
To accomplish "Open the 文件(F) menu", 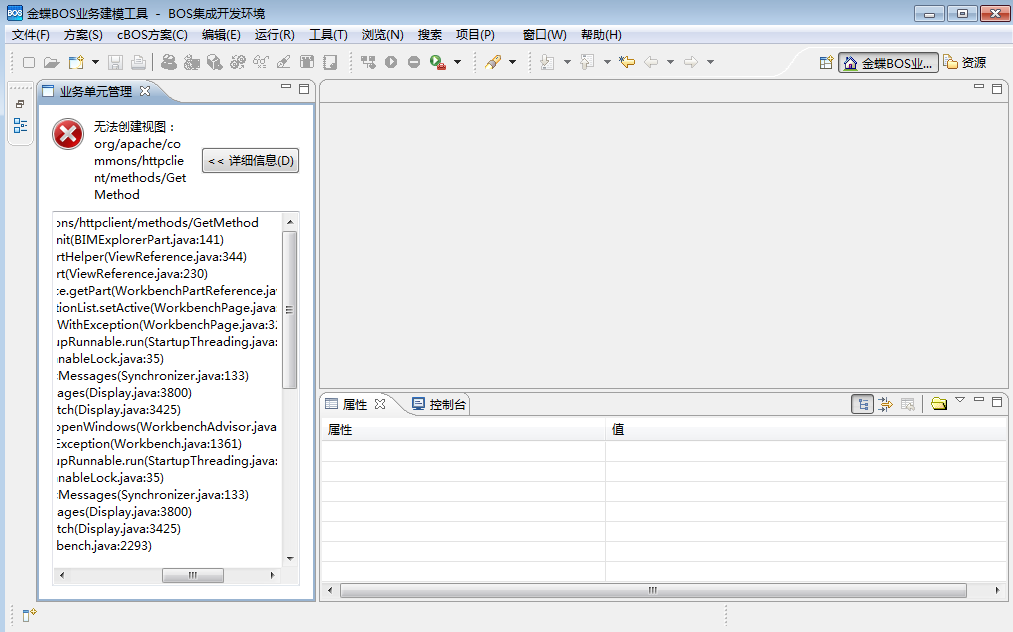I will tap(31, 35).
